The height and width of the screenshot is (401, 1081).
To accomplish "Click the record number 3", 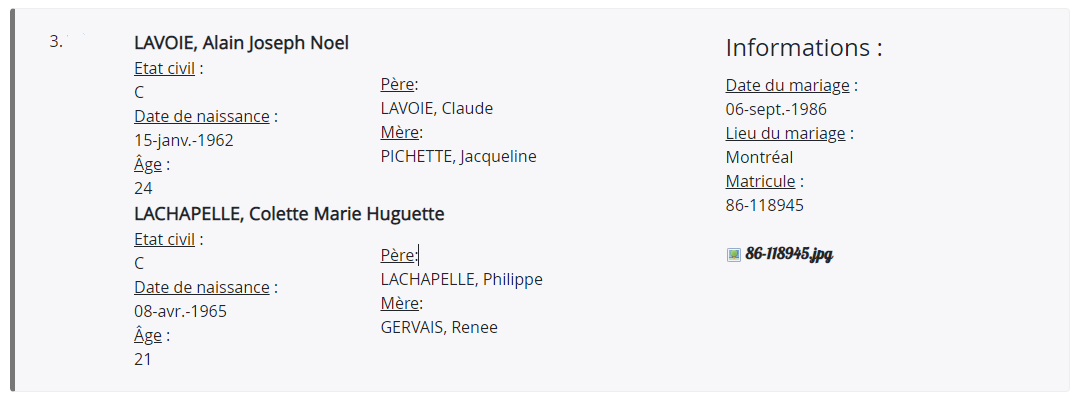I will [55, 41].
